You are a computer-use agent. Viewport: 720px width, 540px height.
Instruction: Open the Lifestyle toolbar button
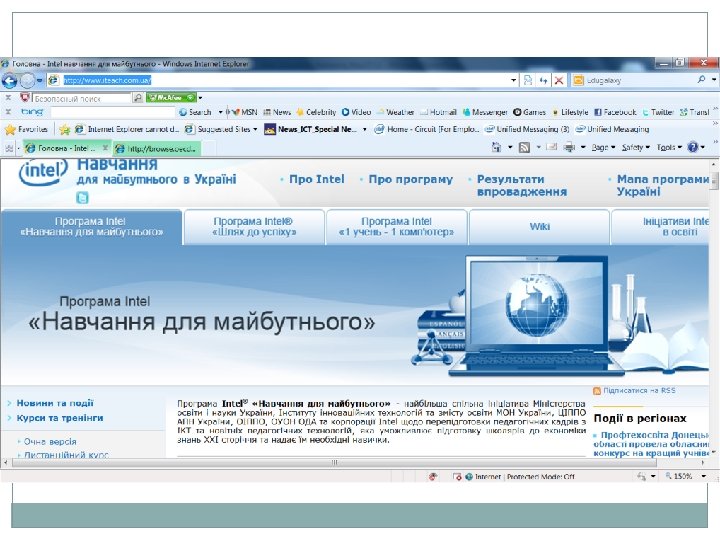click(x=570, y=112)
